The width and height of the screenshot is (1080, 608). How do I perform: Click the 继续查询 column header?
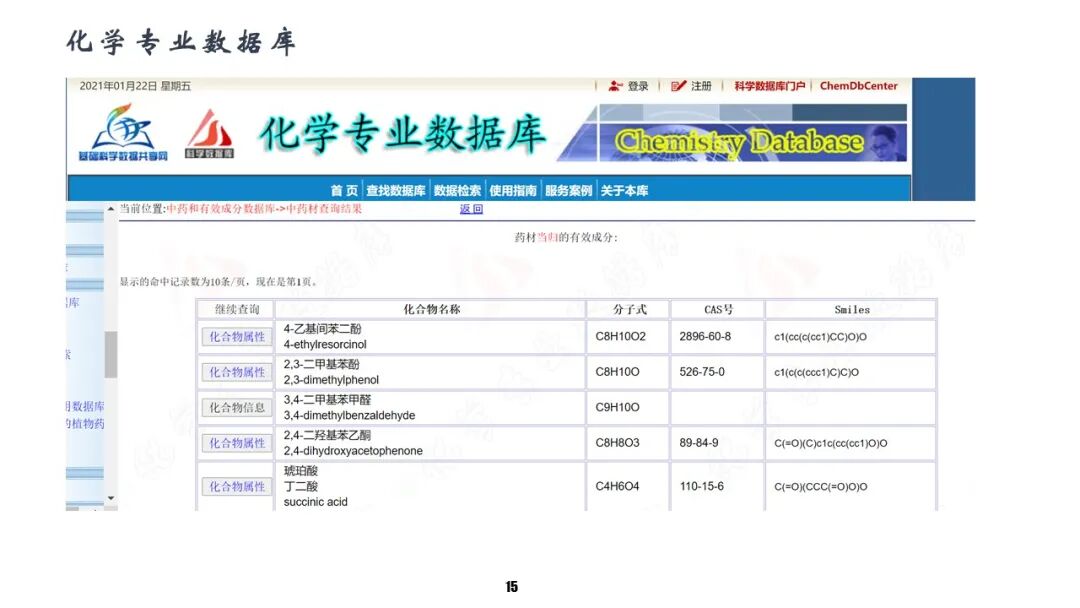point(237,309)
